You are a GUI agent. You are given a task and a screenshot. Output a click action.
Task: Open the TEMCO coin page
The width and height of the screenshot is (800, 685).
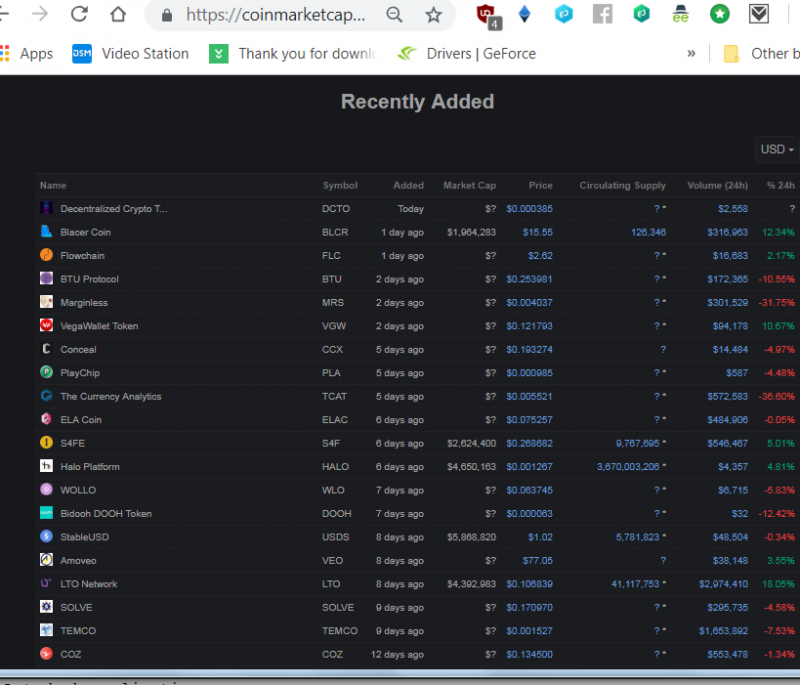78,631
